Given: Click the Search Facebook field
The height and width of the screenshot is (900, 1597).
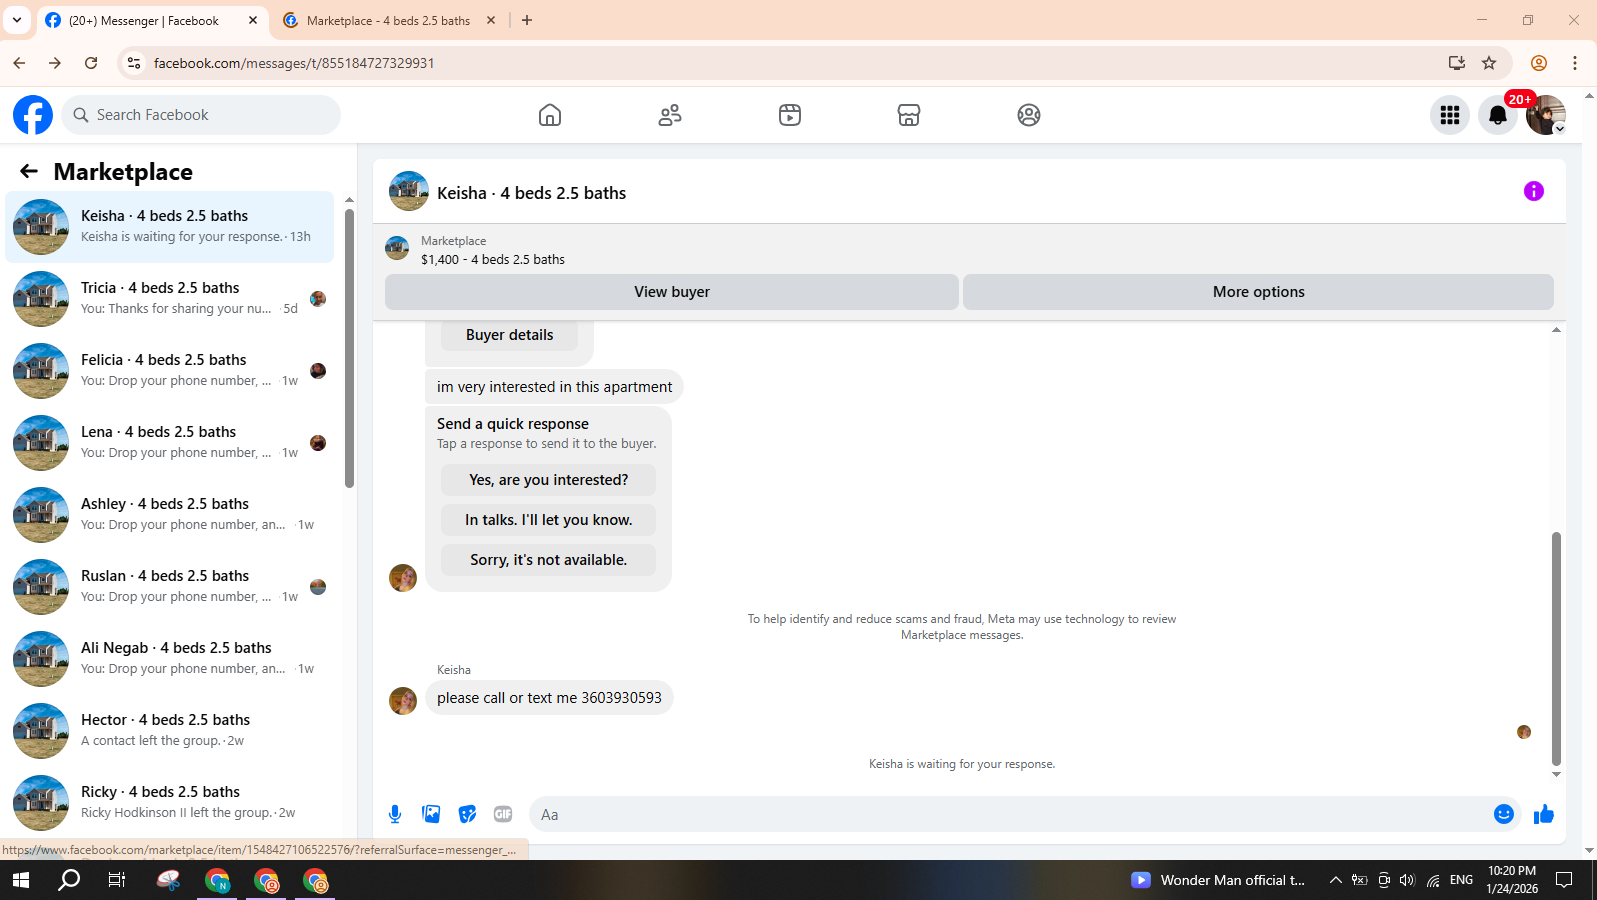Looking at the screenshot, I should (201, 115).
